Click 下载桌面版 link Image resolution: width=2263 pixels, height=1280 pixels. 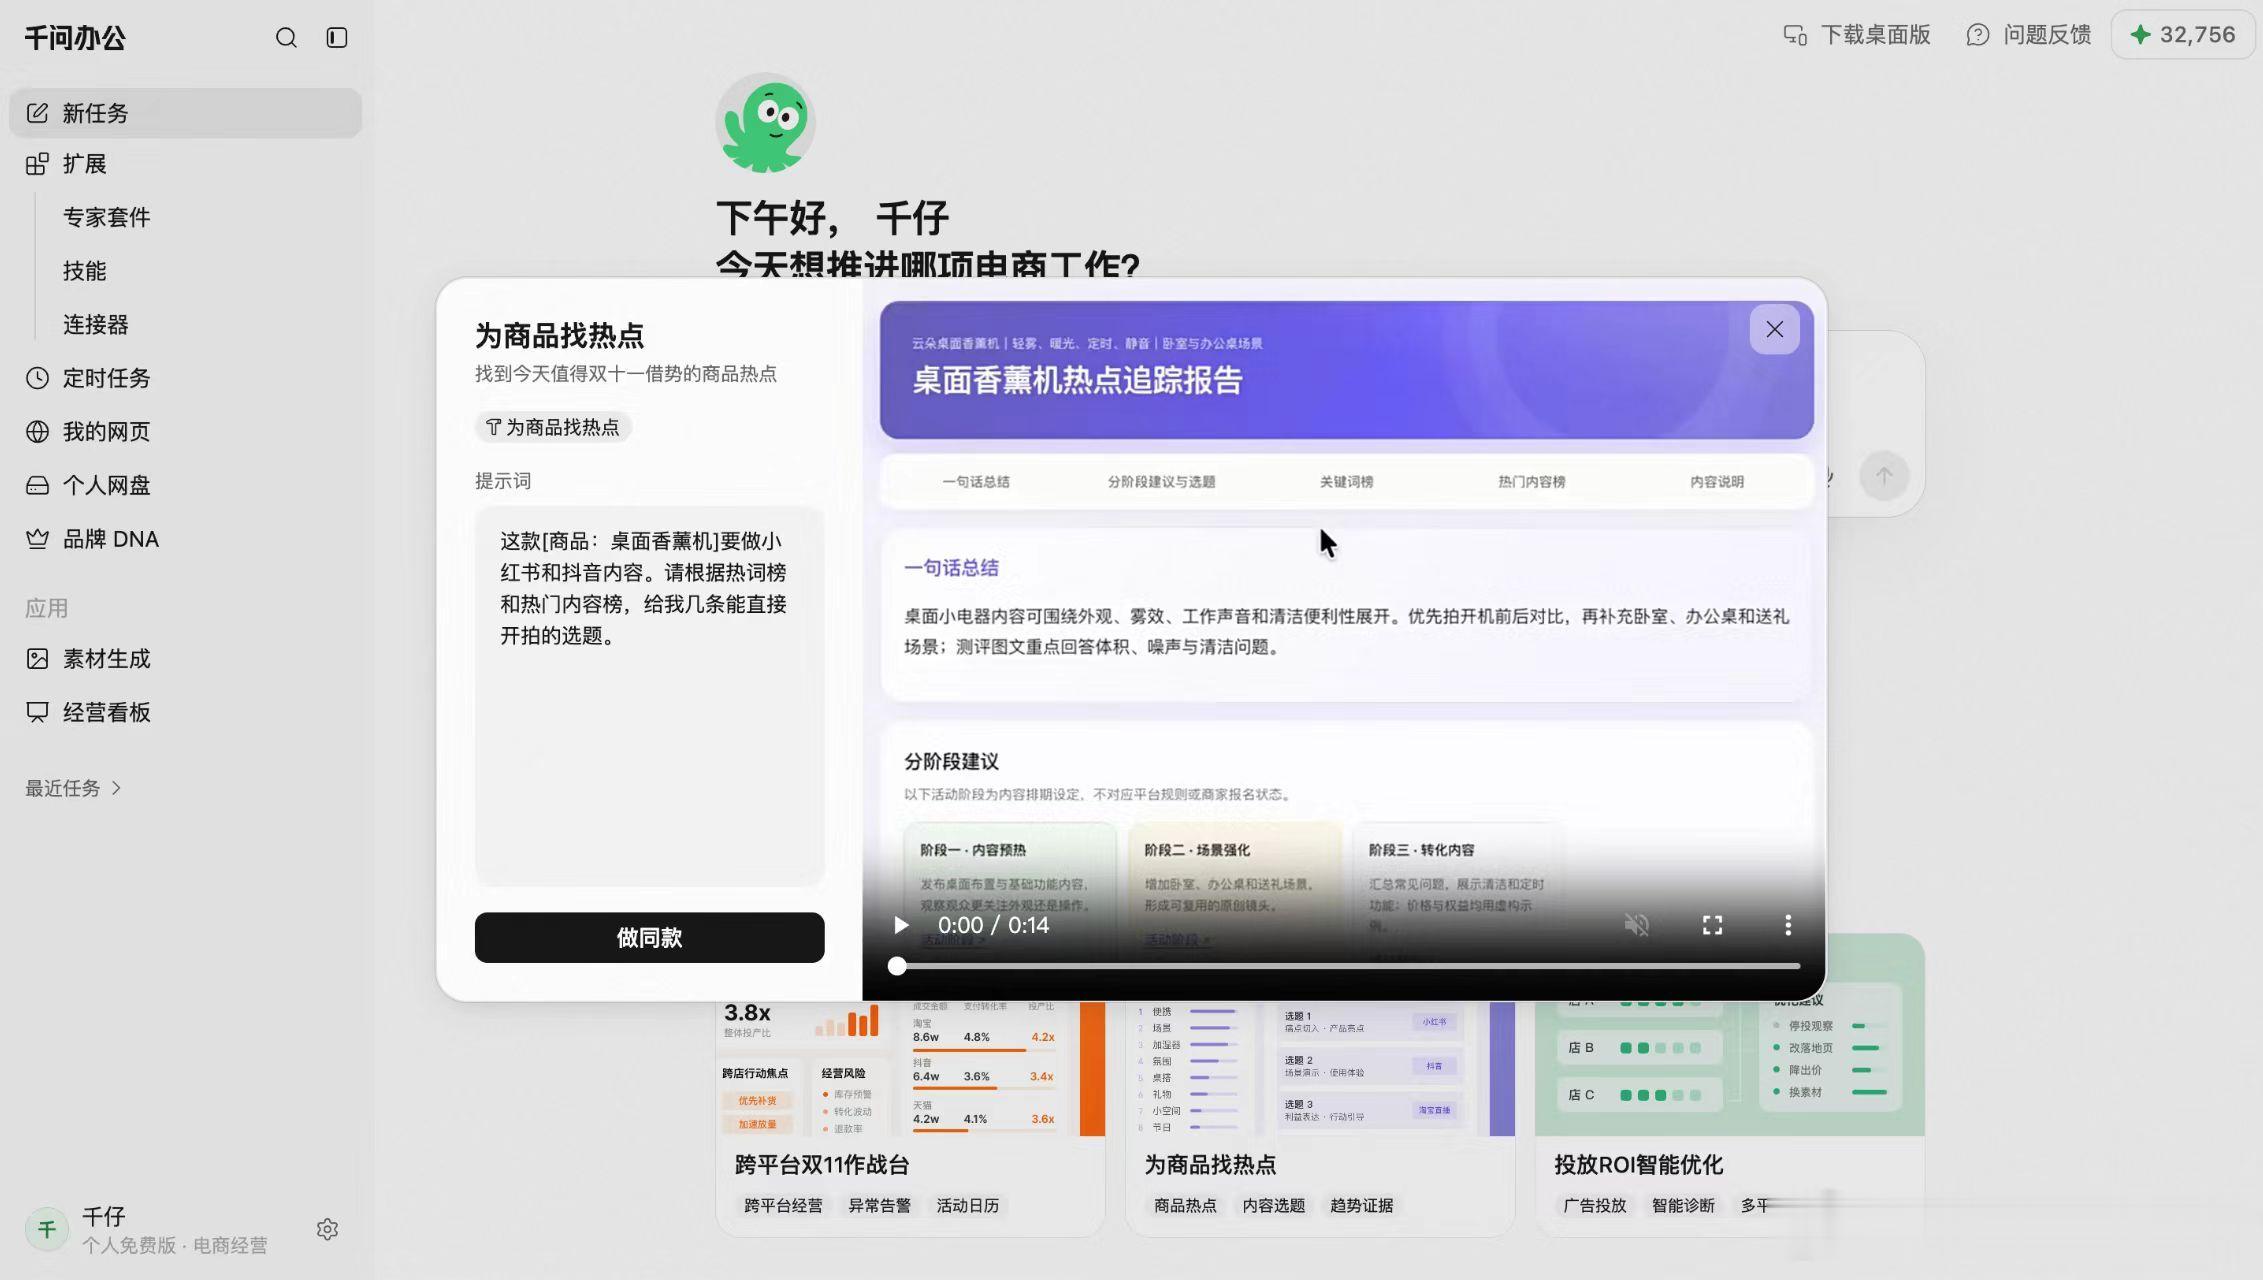click(x=1857, y=35)
